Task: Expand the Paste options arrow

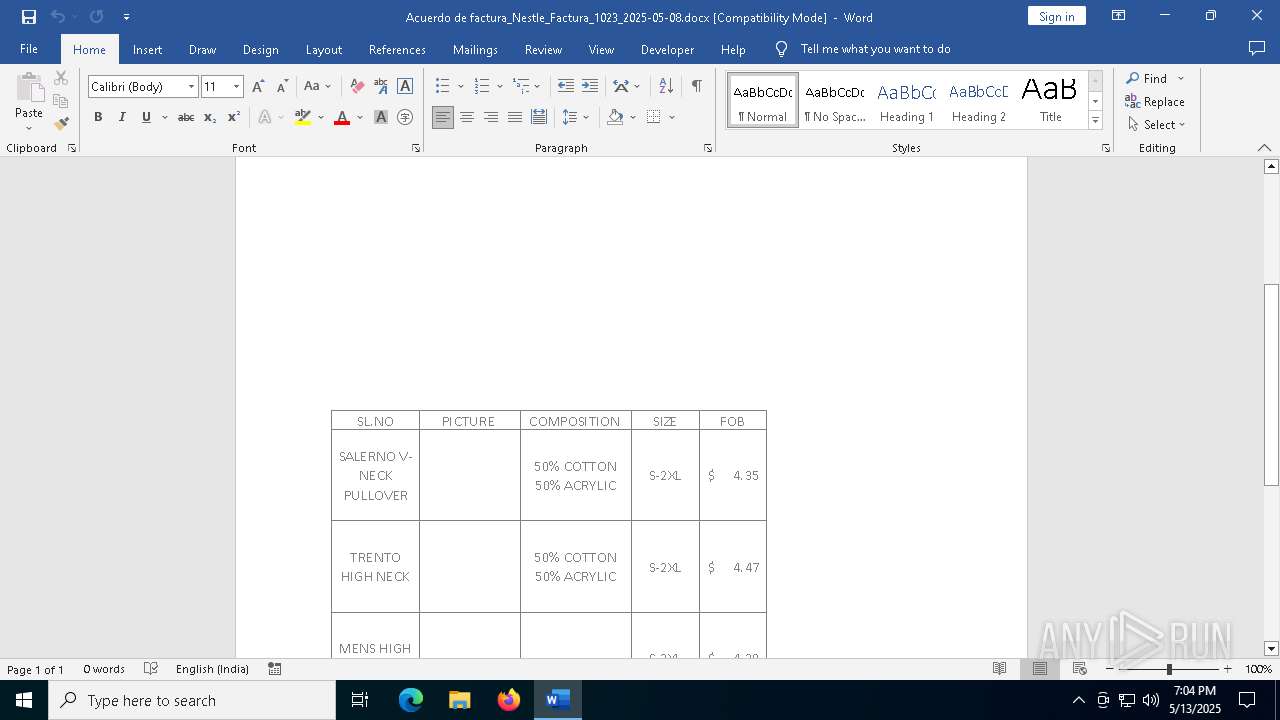Action: [x=29, y=129]
